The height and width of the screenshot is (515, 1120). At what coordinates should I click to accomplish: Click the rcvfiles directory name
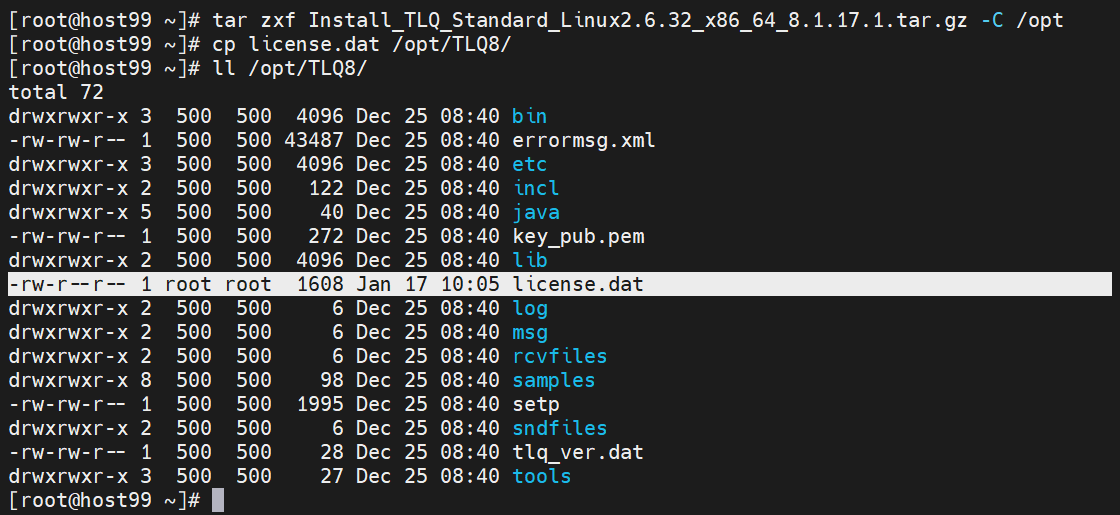[x=559, y=356]
